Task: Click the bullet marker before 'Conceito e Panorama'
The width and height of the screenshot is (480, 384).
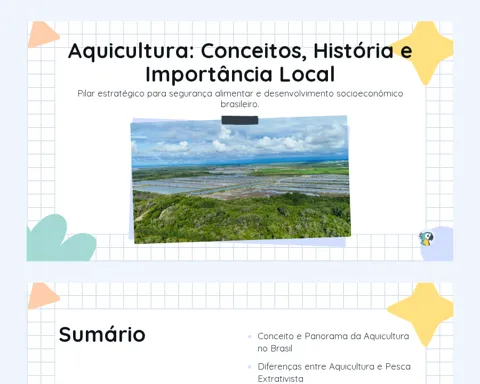Action: (x=250, y=337)
